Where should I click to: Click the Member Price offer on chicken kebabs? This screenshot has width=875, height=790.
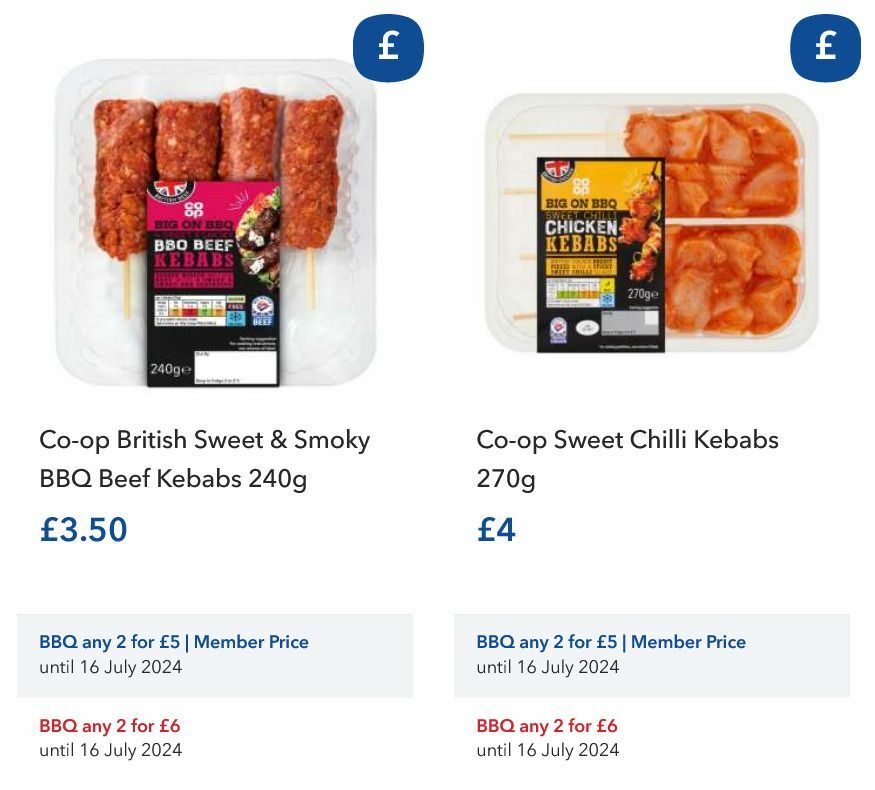point(611,642)
